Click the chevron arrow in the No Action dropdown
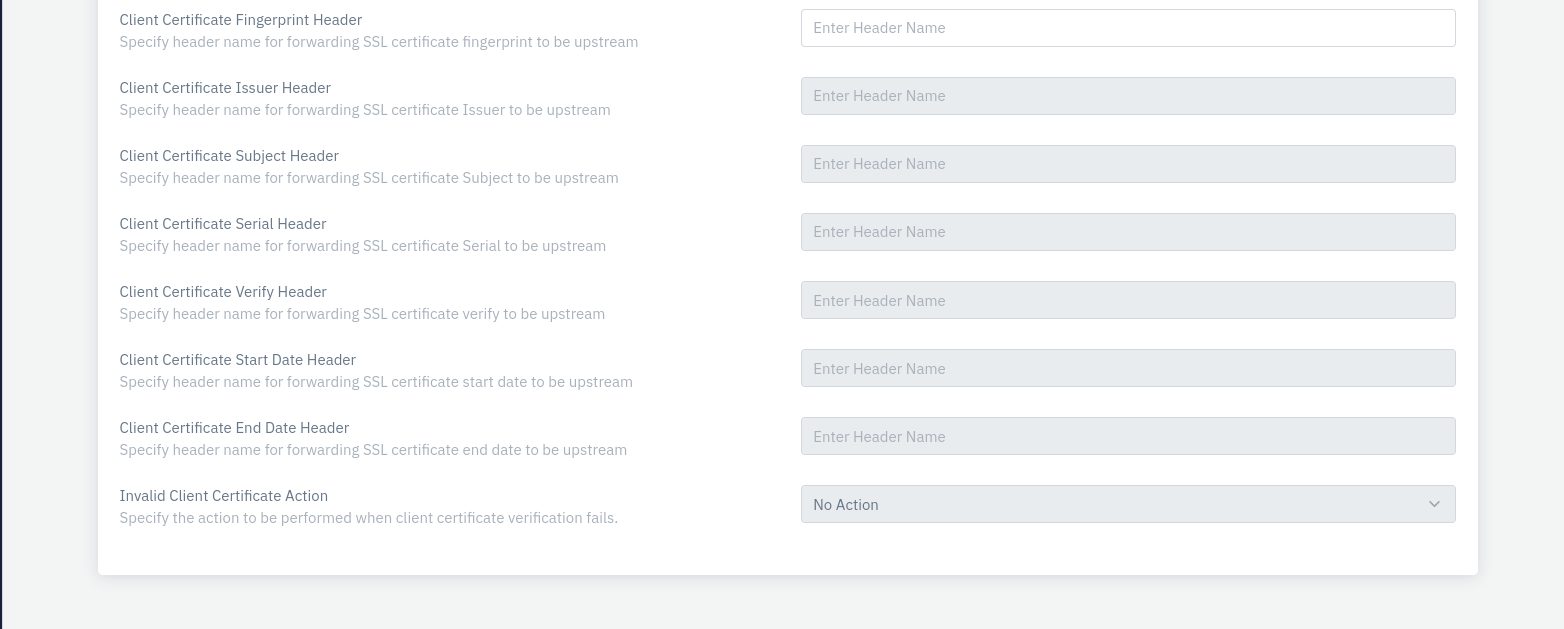This screenshot has width=1564, height=629. 1434,504
